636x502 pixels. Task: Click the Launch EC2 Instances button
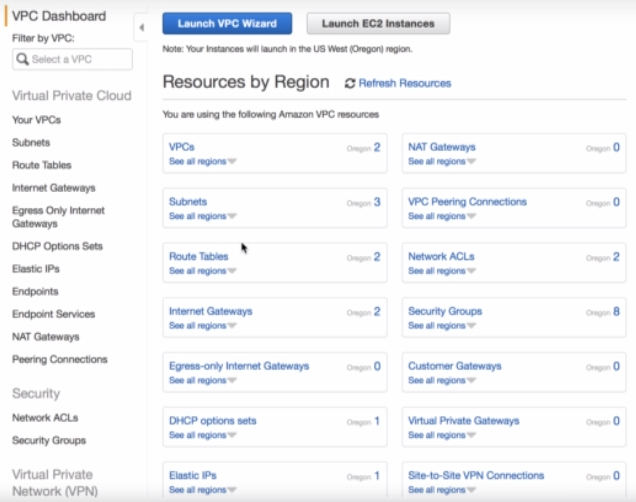[x=378, y=24]
